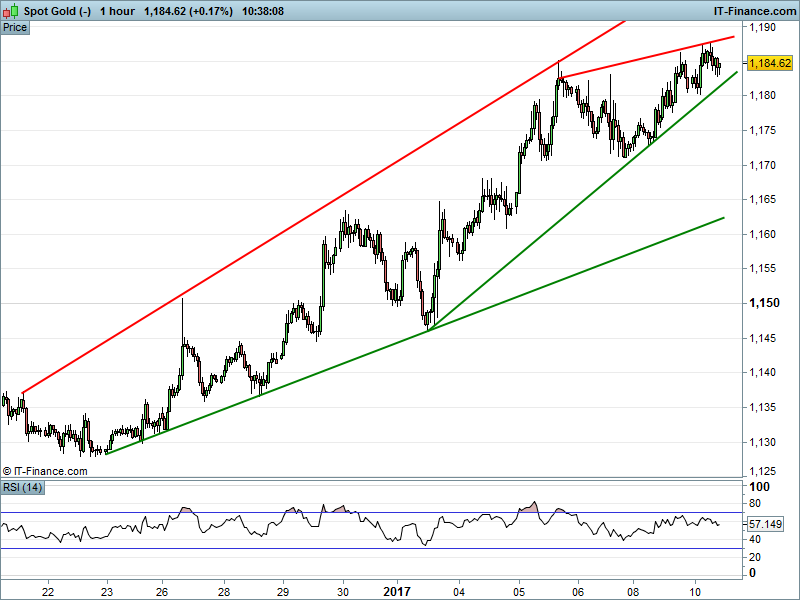Click the 1,190 price axis label
The height and width of the screenshot is (600, 800).
tap(762, 27)
